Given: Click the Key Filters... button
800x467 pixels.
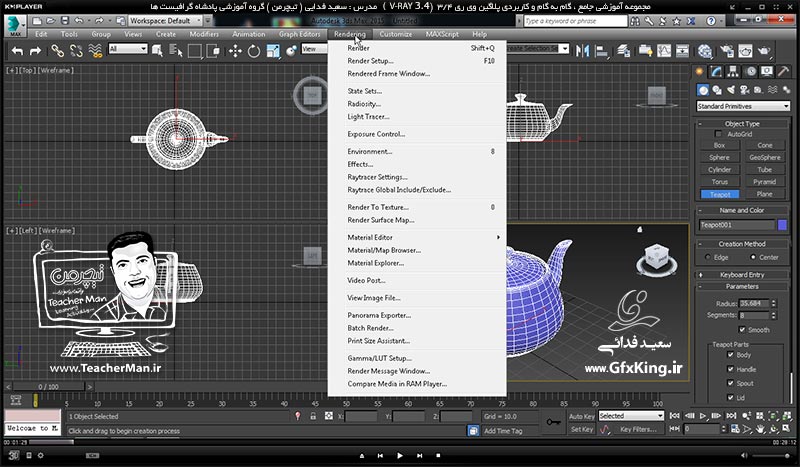Looking at the screenshot, I should click(x=638, y=429).
